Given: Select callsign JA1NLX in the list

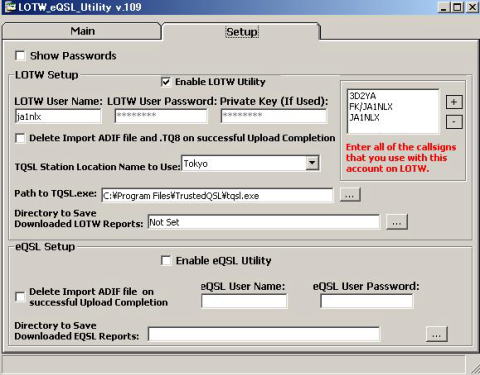Looking at the screenshot, I should [364, 117].
